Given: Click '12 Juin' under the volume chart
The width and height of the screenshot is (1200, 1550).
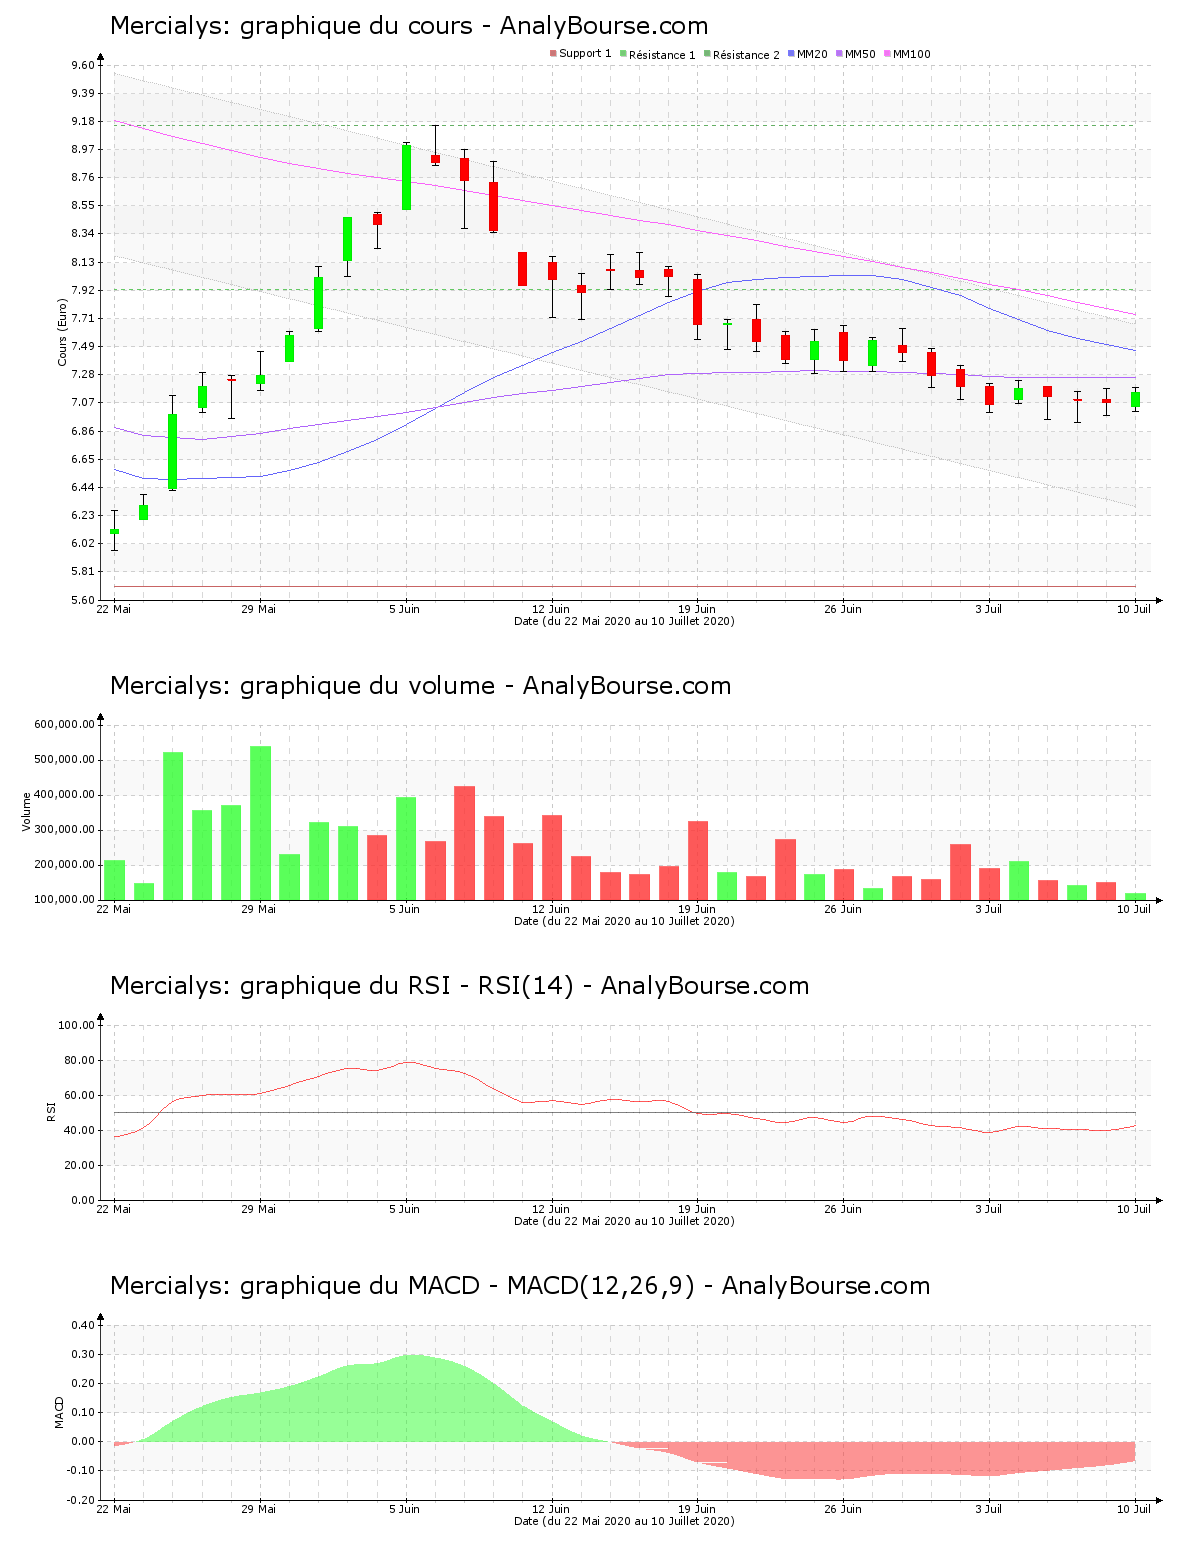Looking at the screenshot, I should (x=551, y=909).
